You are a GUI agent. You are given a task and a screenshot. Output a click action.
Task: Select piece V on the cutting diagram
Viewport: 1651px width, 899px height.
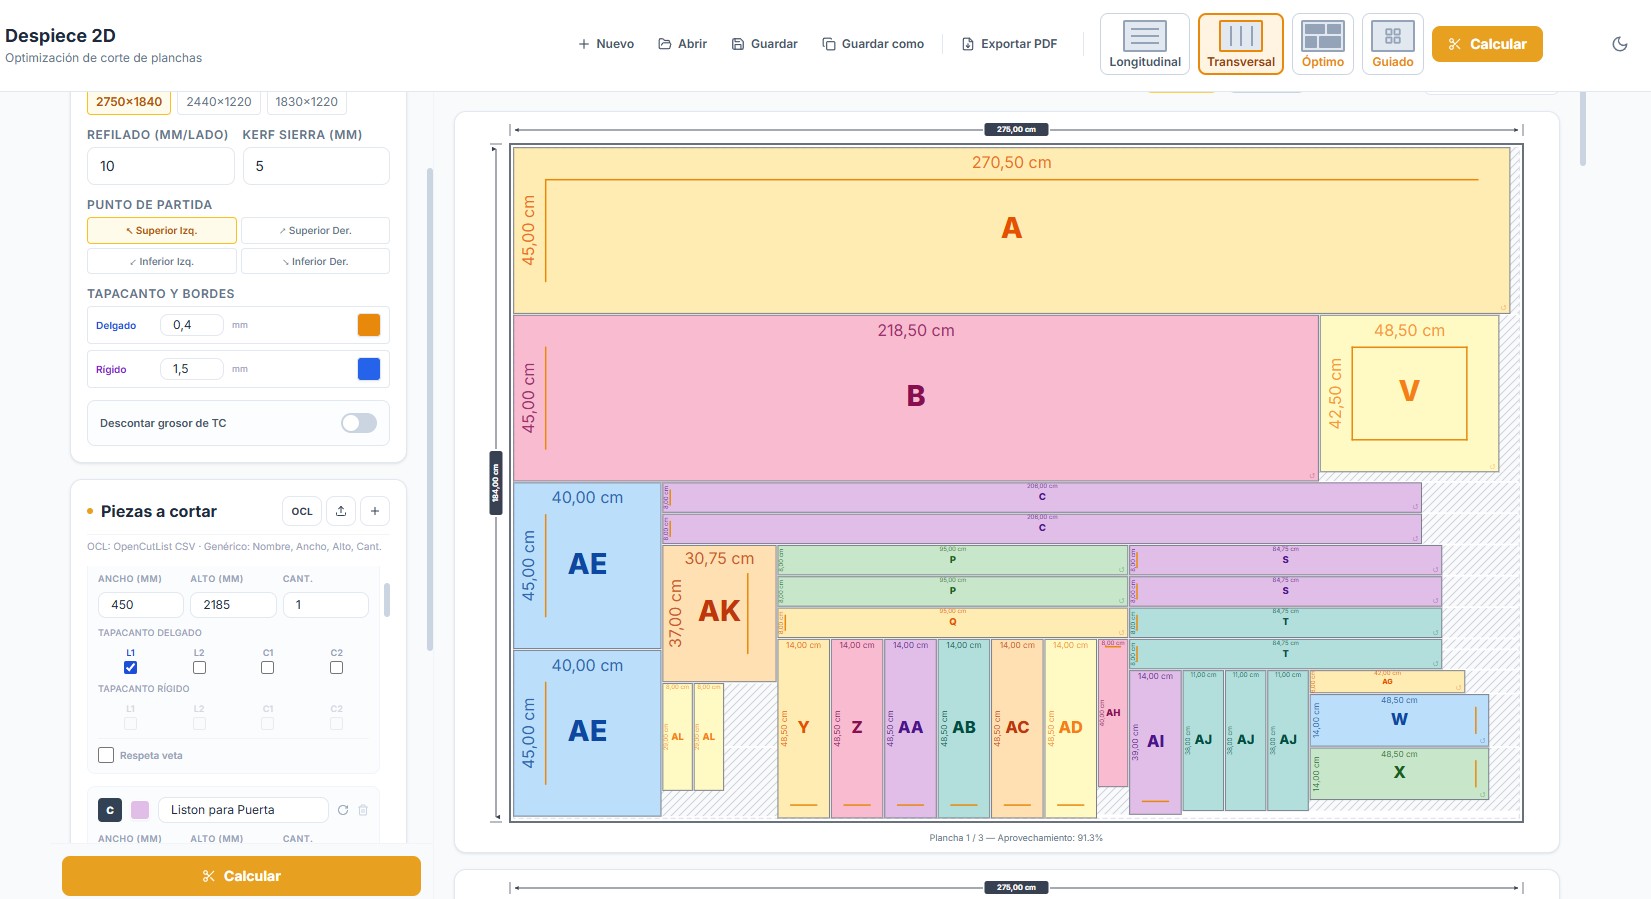[1409, 393]
